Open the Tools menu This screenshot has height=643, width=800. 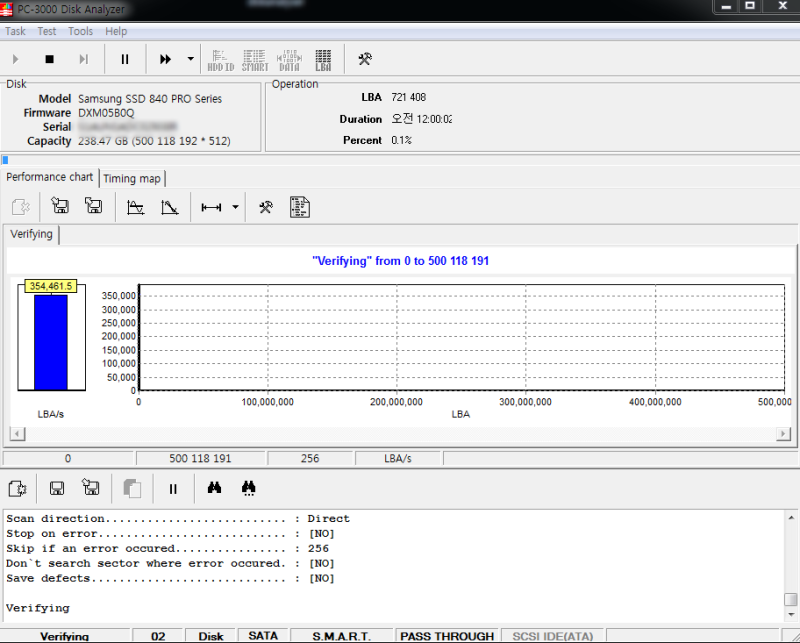click(x=81, y=31)
